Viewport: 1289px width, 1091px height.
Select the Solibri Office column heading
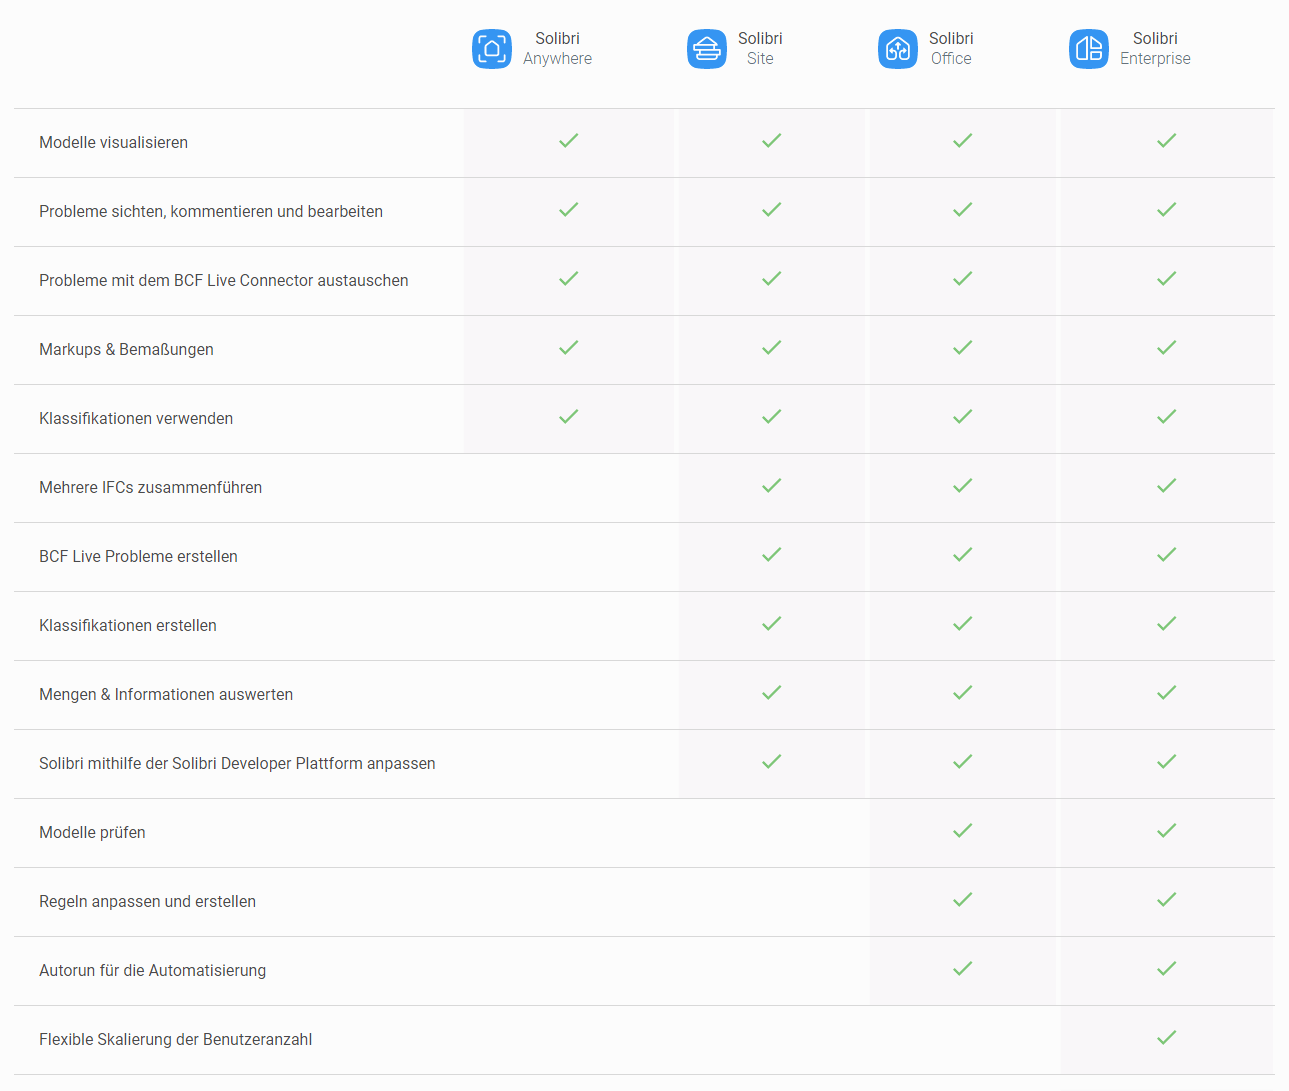coord(951,48)
